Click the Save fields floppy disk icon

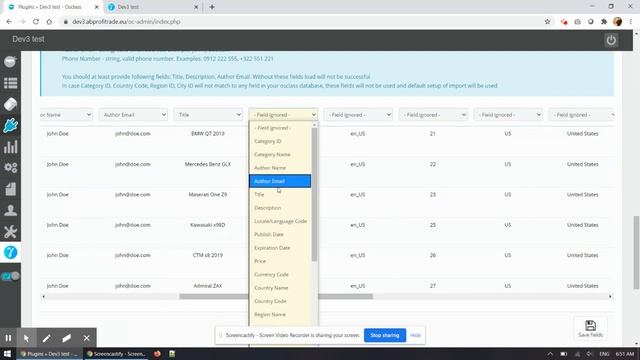(590, 328)
